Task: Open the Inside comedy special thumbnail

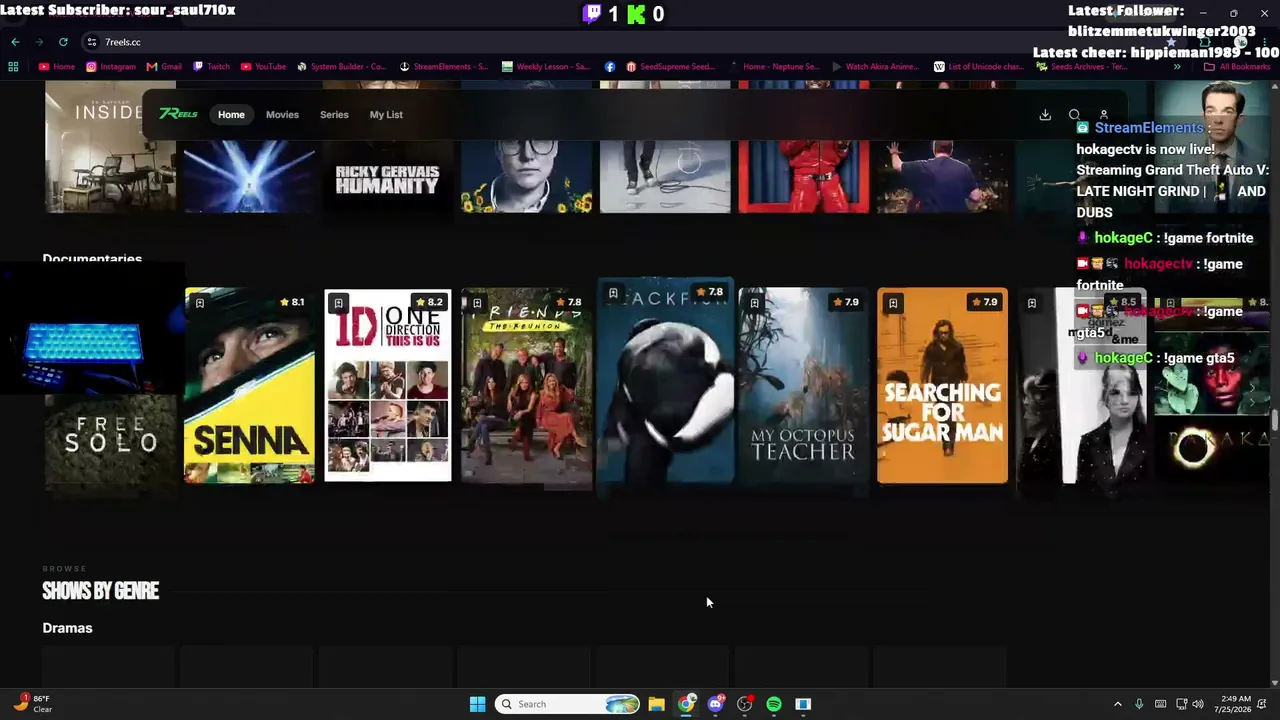Action: coord(110,148)
